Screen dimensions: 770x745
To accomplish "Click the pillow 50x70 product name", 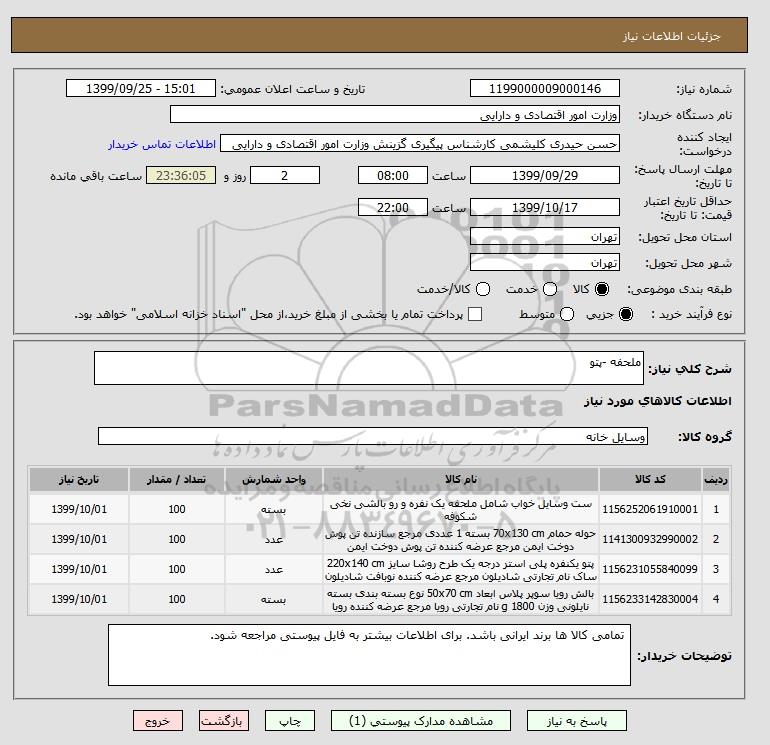I will (461, 600).
